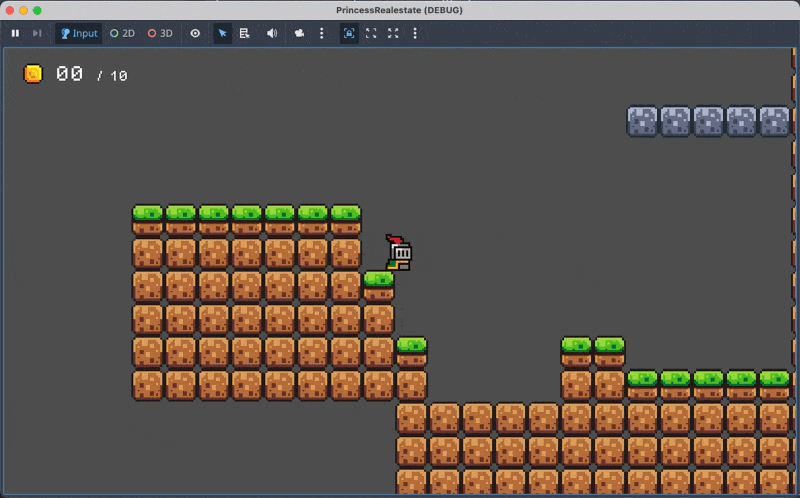Toggle embed game on next play
Screen dimensions: 800x498
(349, 33)
